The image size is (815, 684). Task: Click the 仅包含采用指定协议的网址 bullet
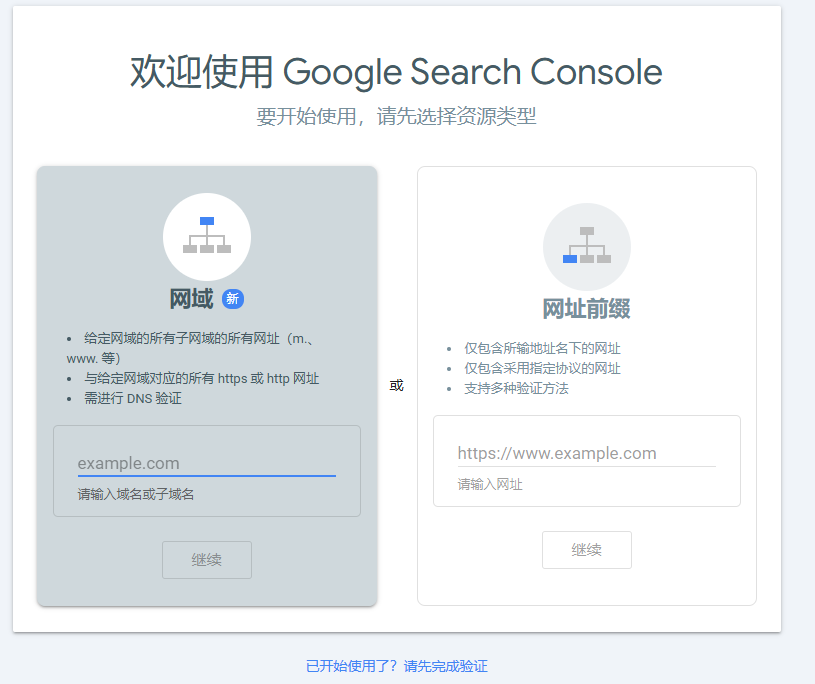542,369
